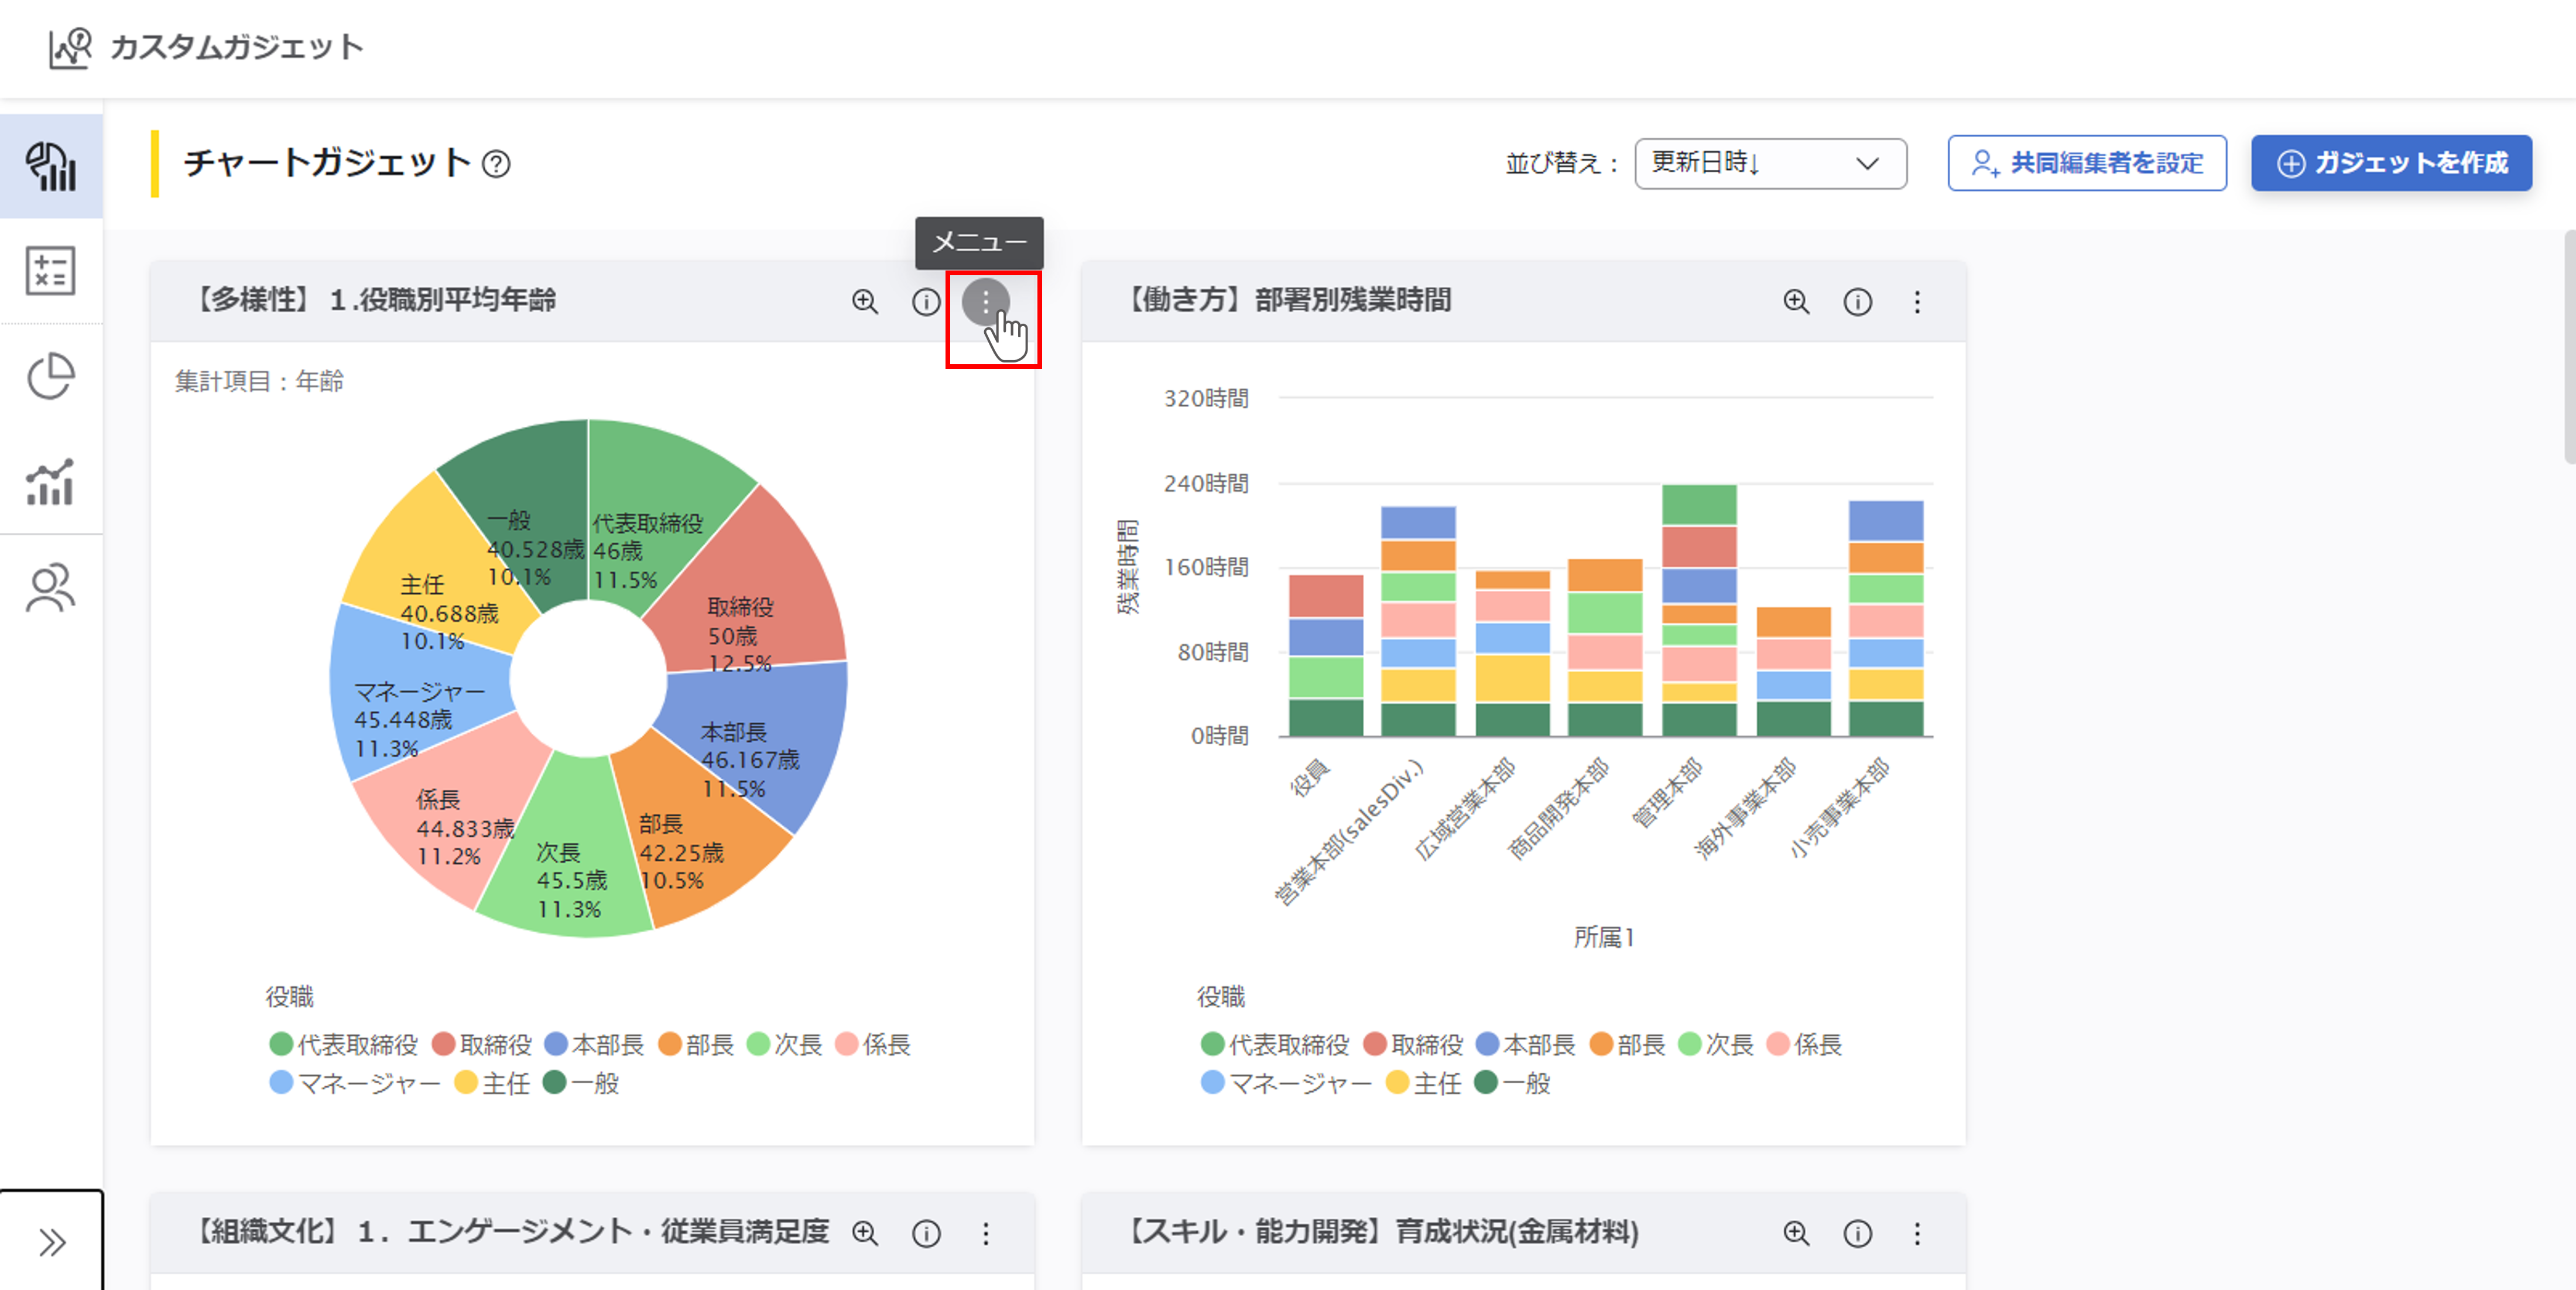Open the people sidebar icon
Screen dimensions: 2576x1290
[x=51, y=588]
